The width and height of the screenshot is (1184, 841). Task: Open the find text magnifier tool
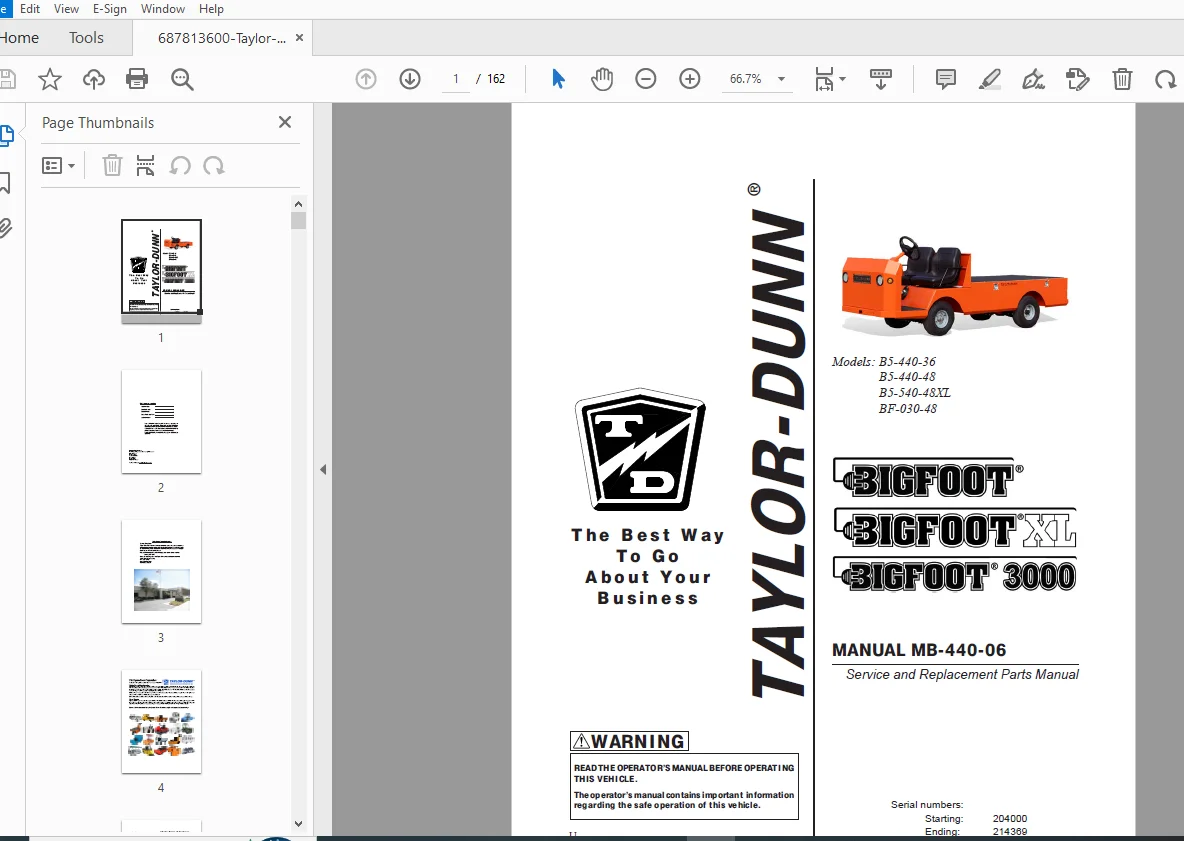pos(182,79)
